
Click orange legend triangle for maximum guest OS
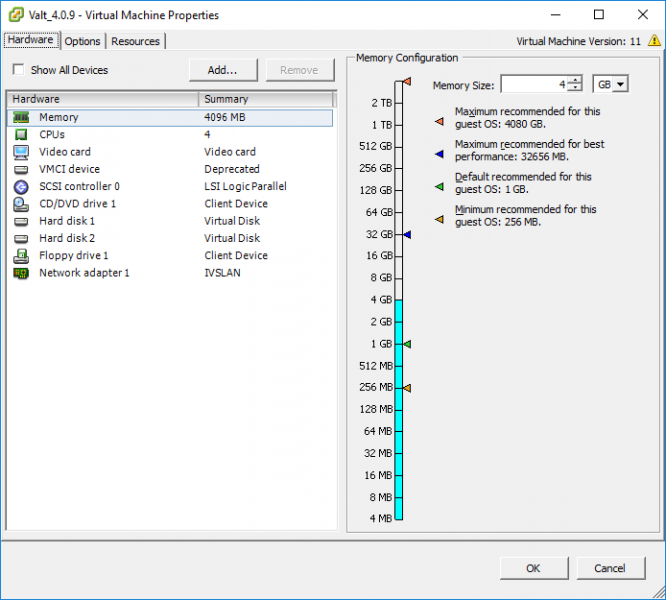click(x=439, y=121)
